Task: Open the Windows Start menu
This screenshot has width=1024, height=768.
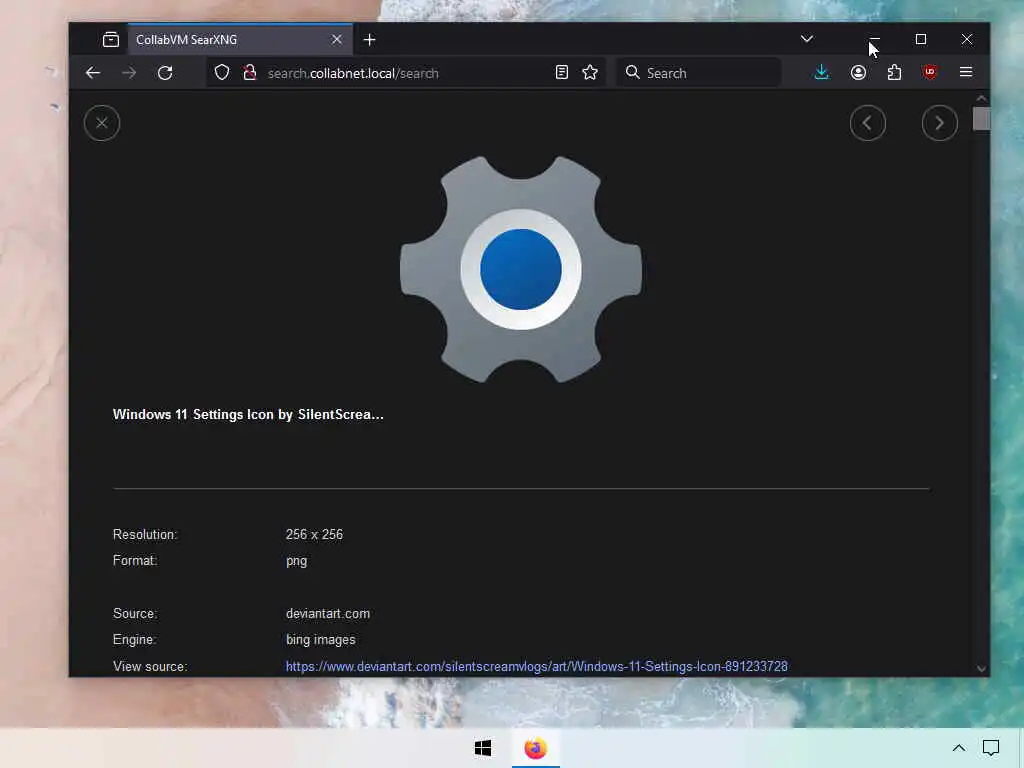Action: tap(483, 748)
